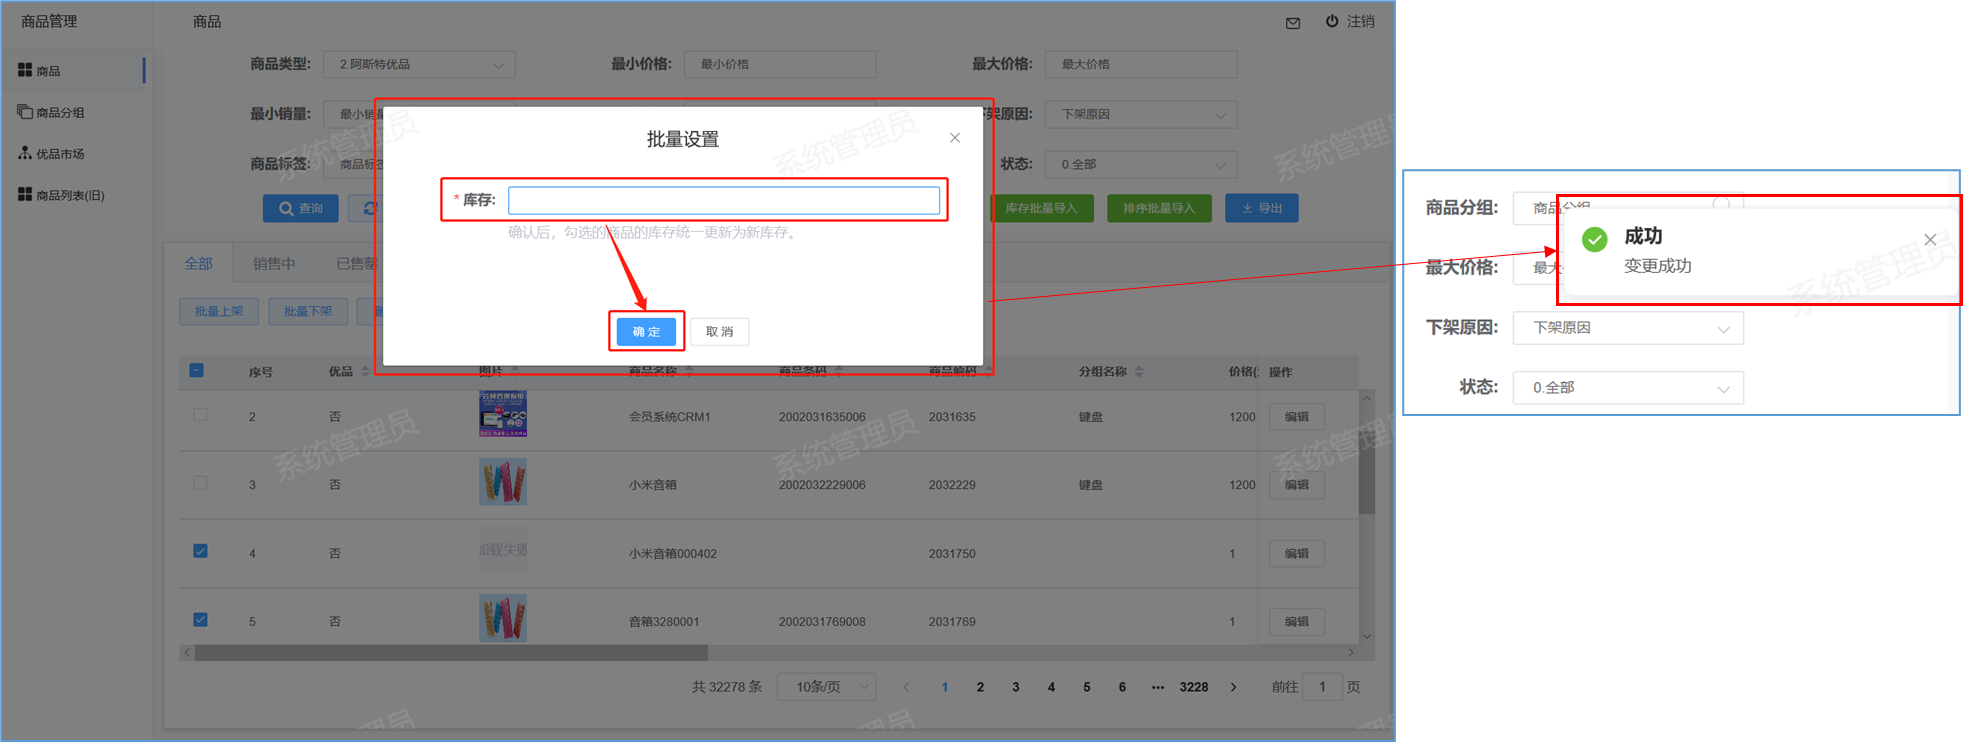
Task: Click the horizontal scrollbar below the table
Action: coord(451,652)
